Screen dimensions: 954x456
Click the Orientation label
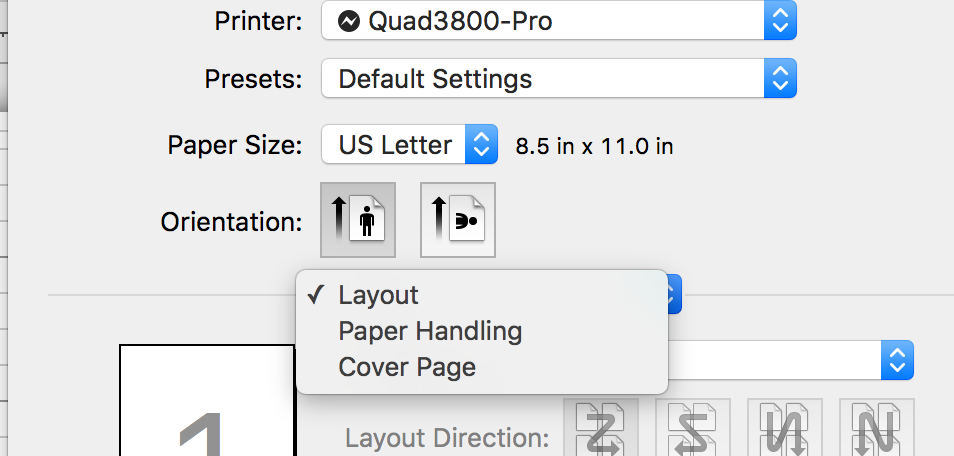click(231, 221)
